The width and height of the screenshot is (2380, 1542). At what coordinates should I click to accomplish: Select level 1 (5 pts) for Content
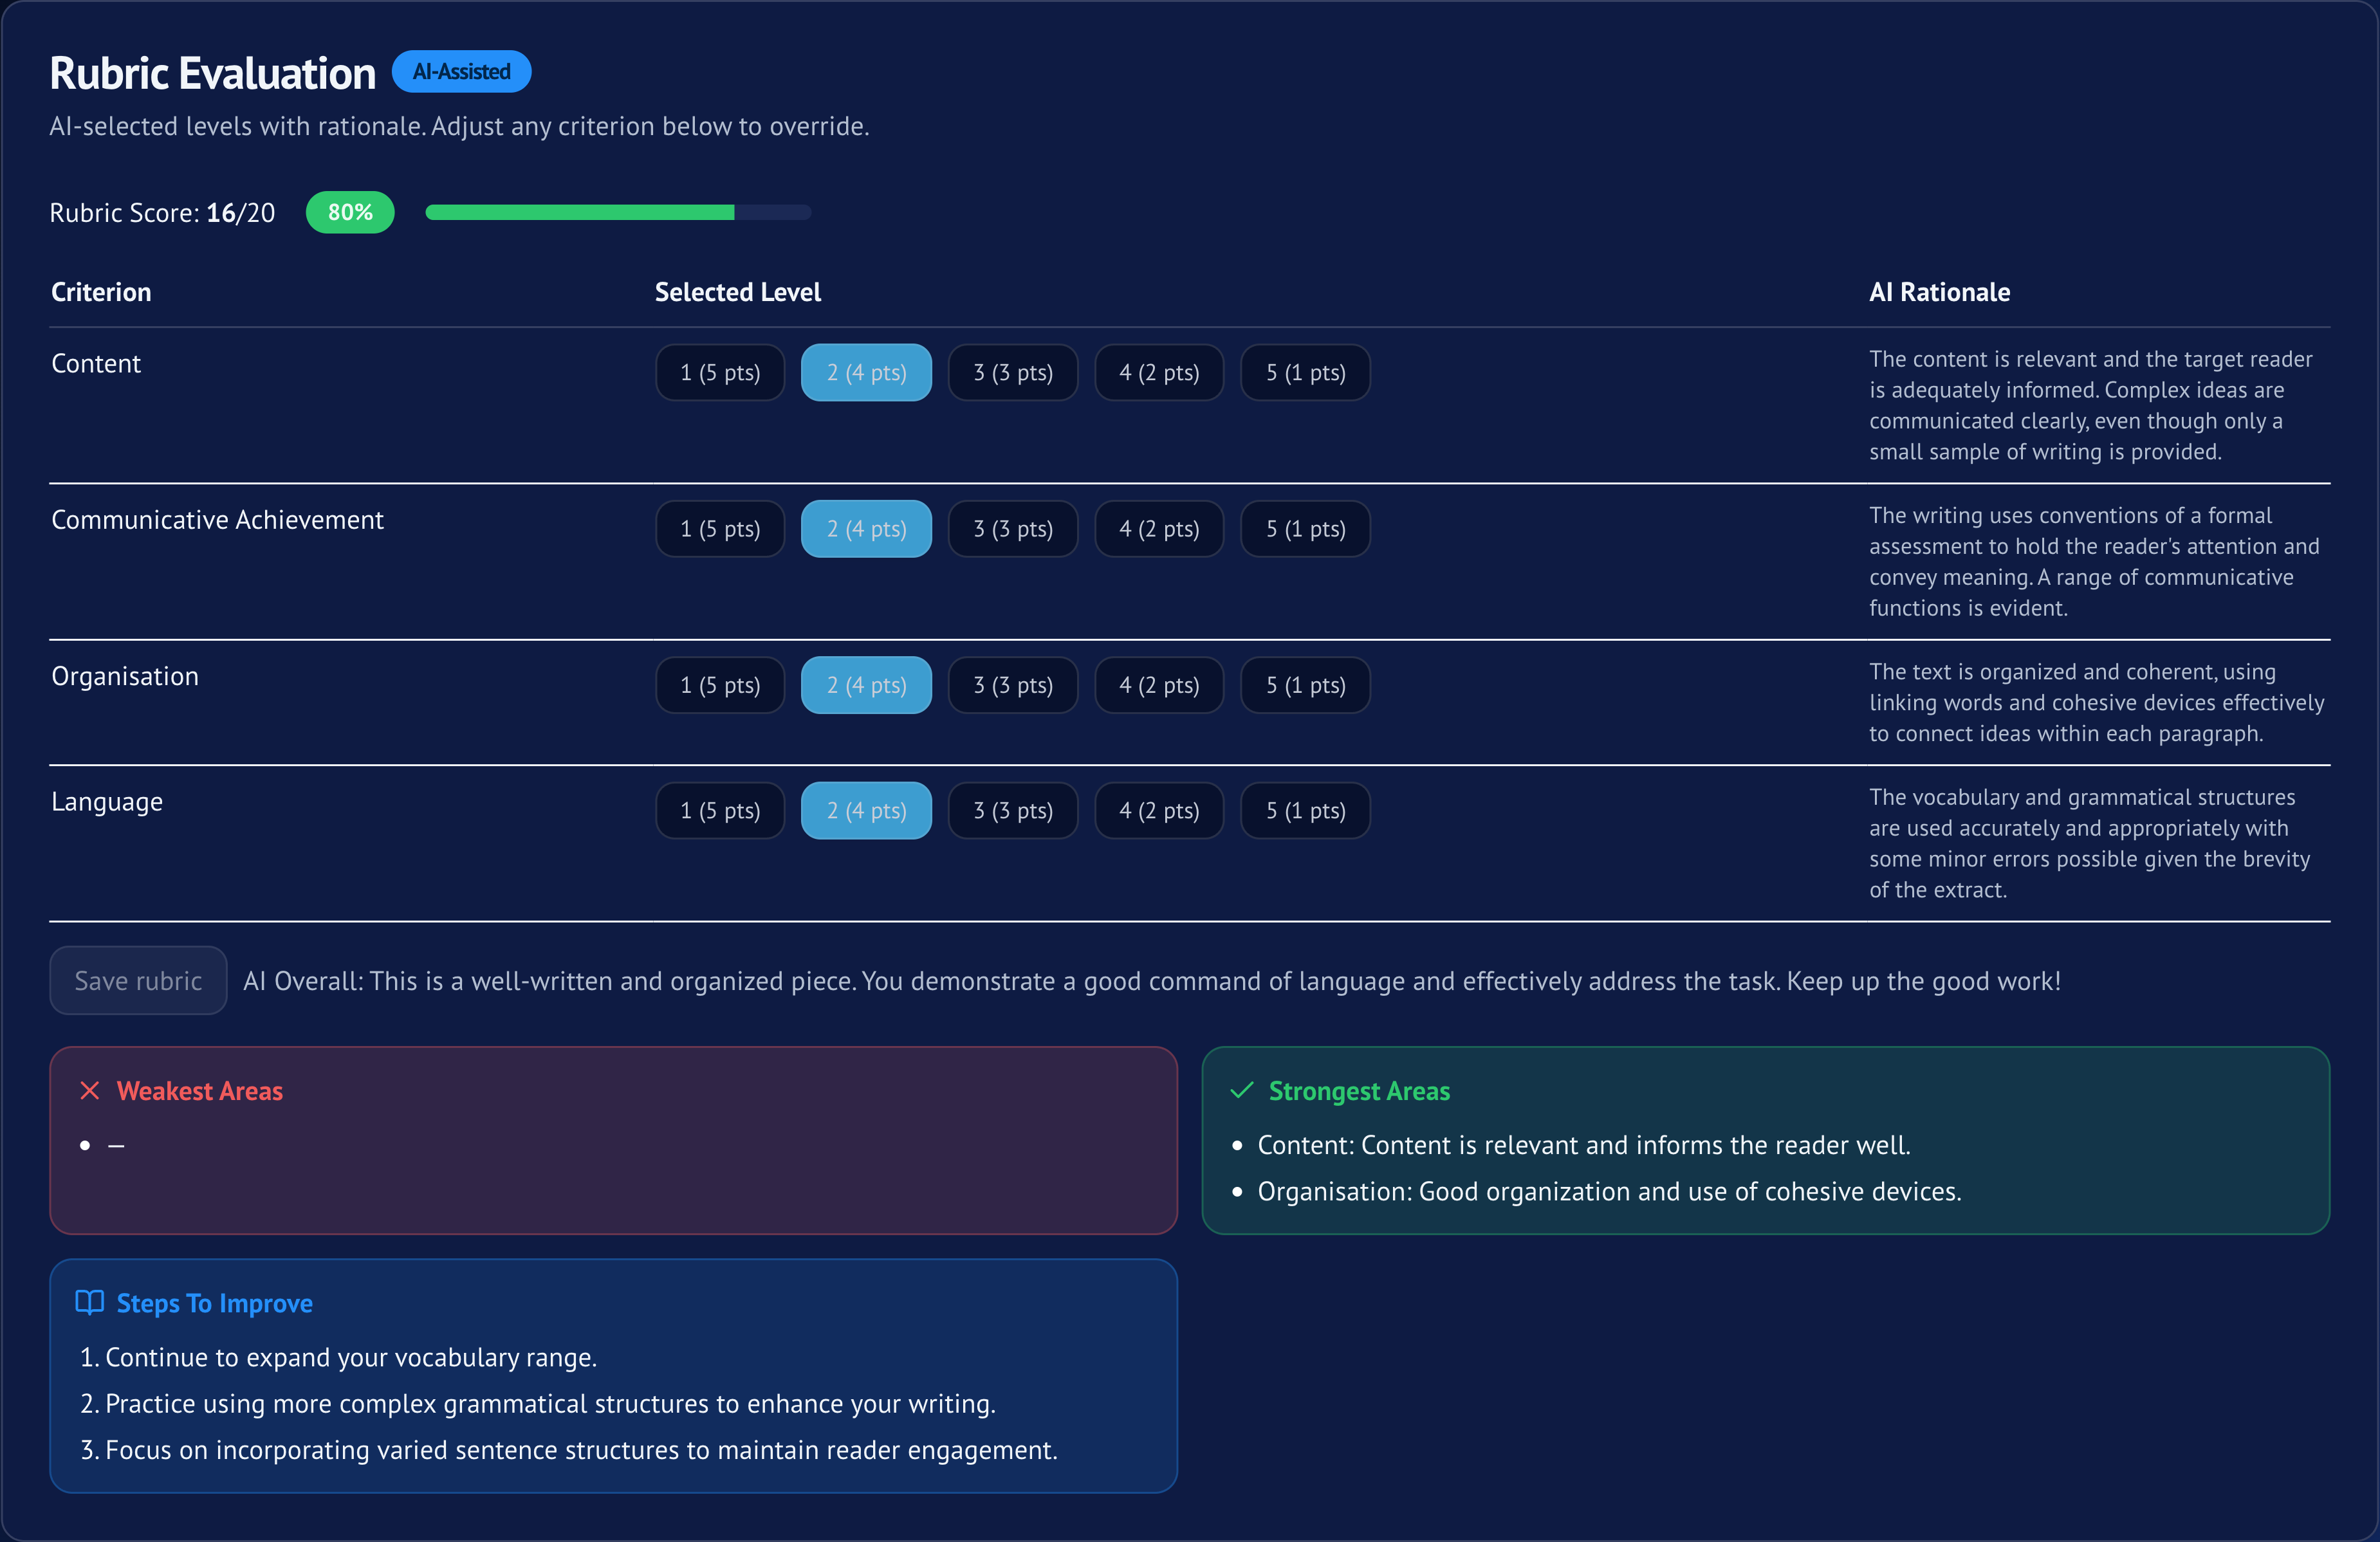coord(719,372)
